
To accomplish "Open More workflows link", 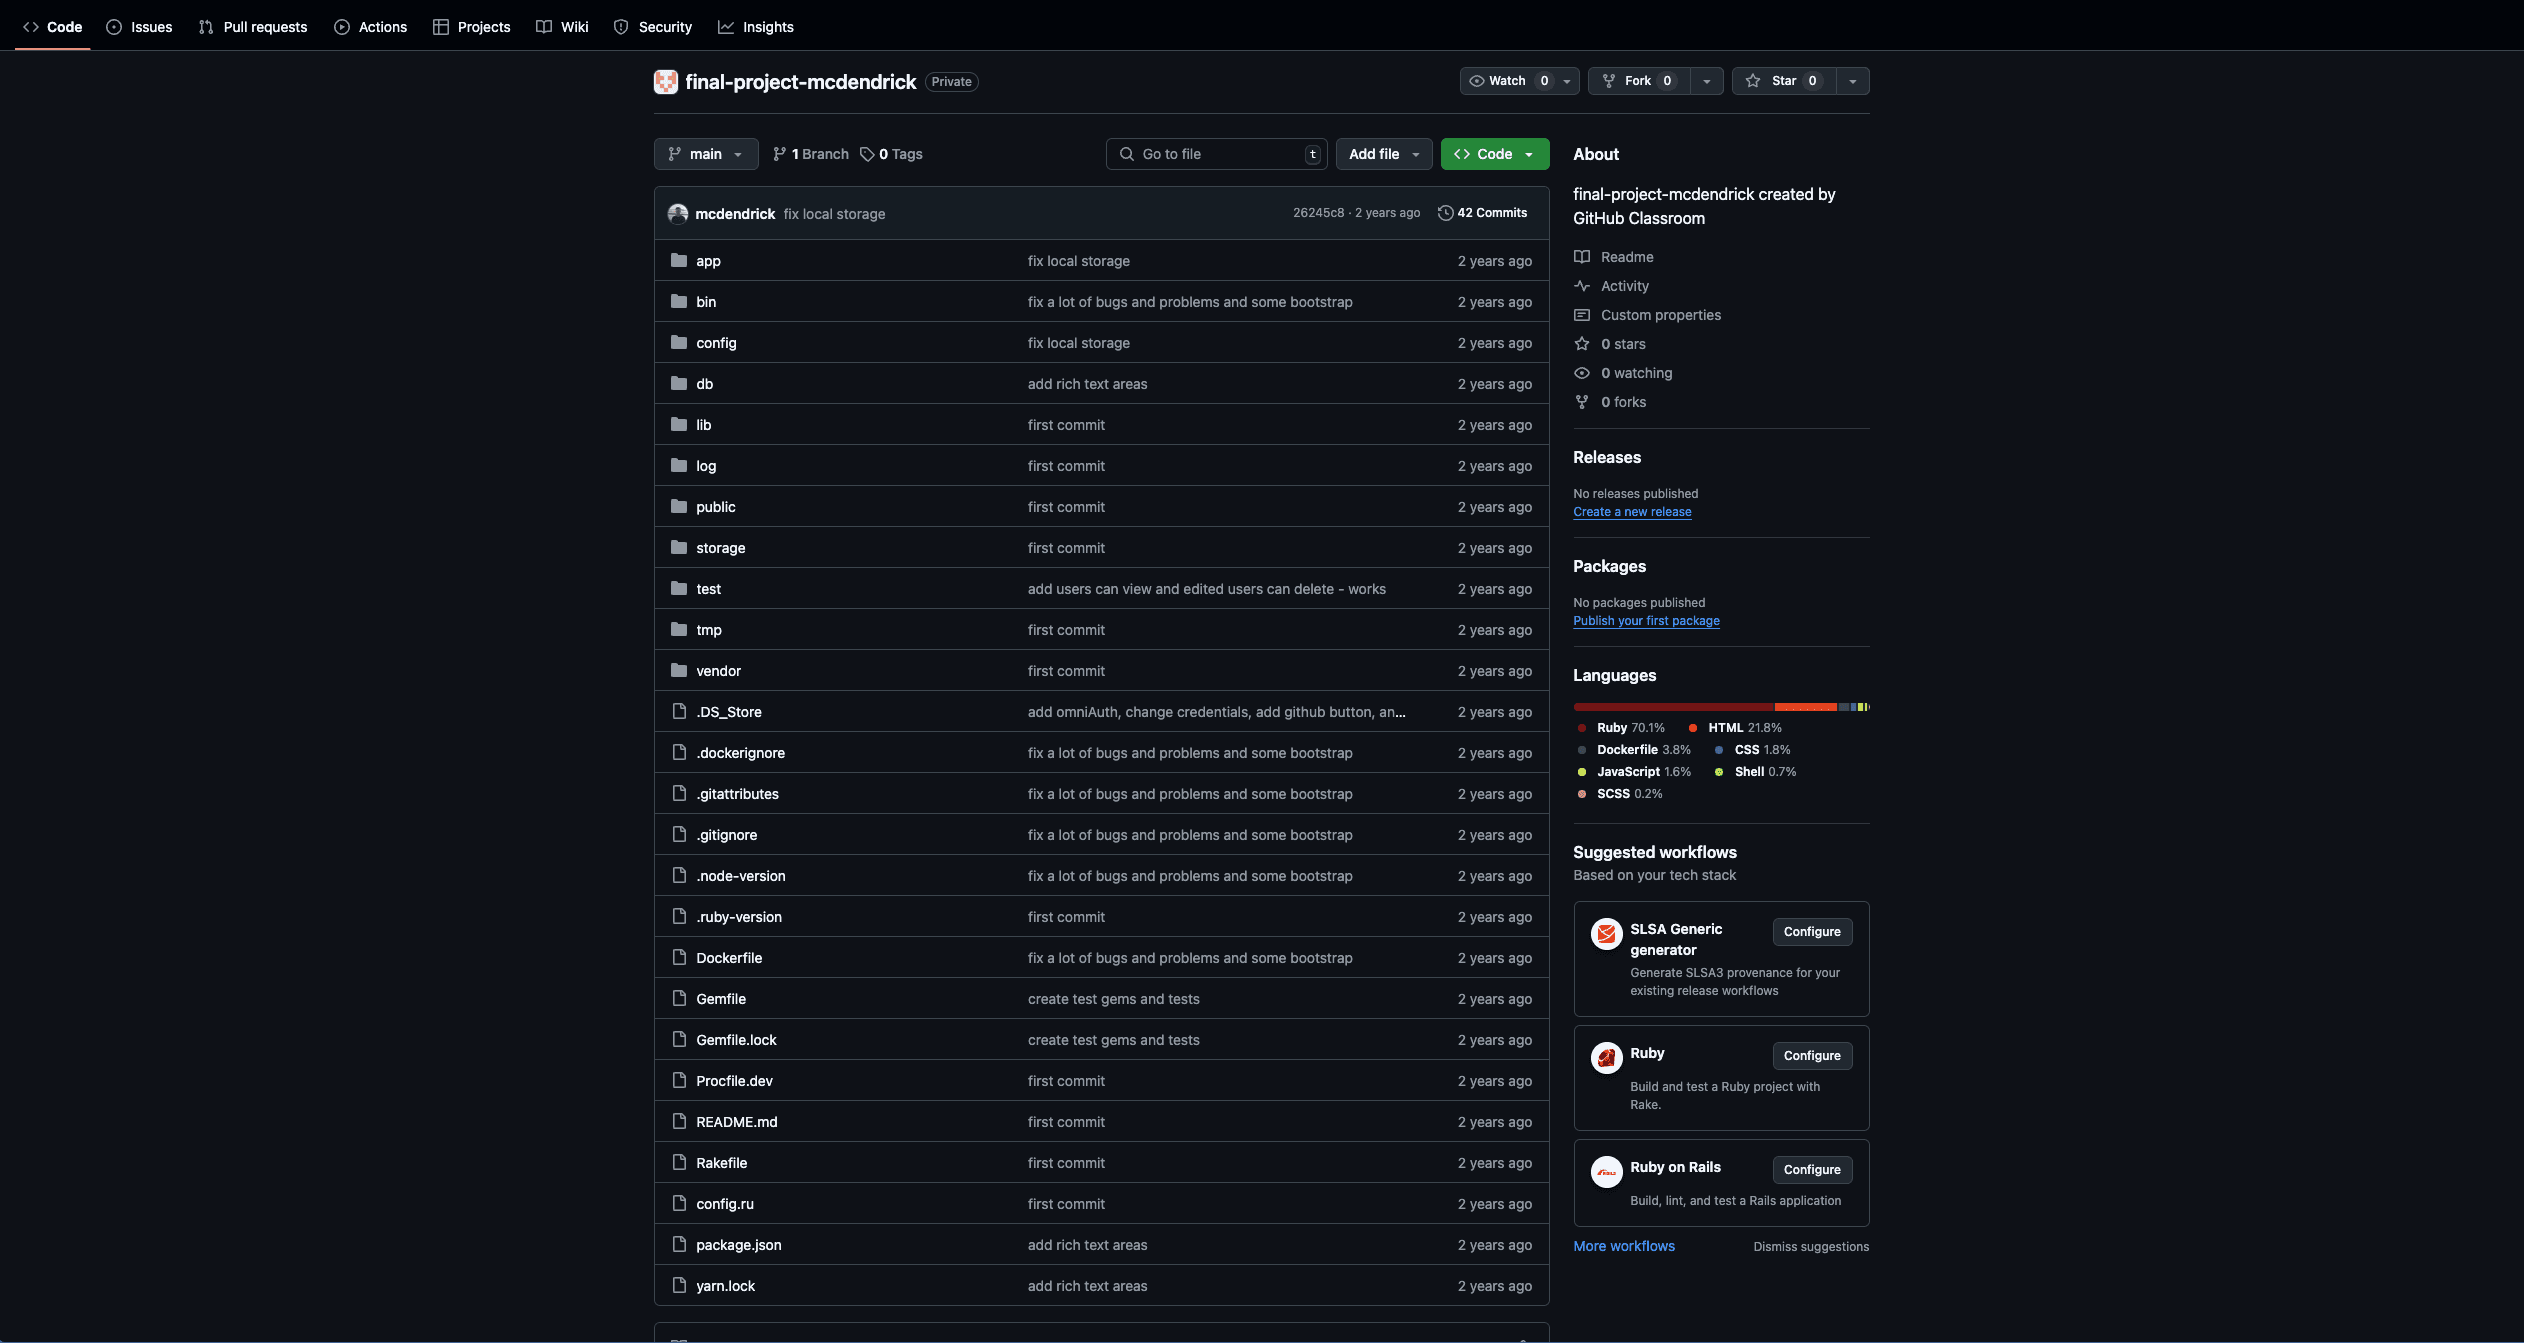I will [1624, 1246].
